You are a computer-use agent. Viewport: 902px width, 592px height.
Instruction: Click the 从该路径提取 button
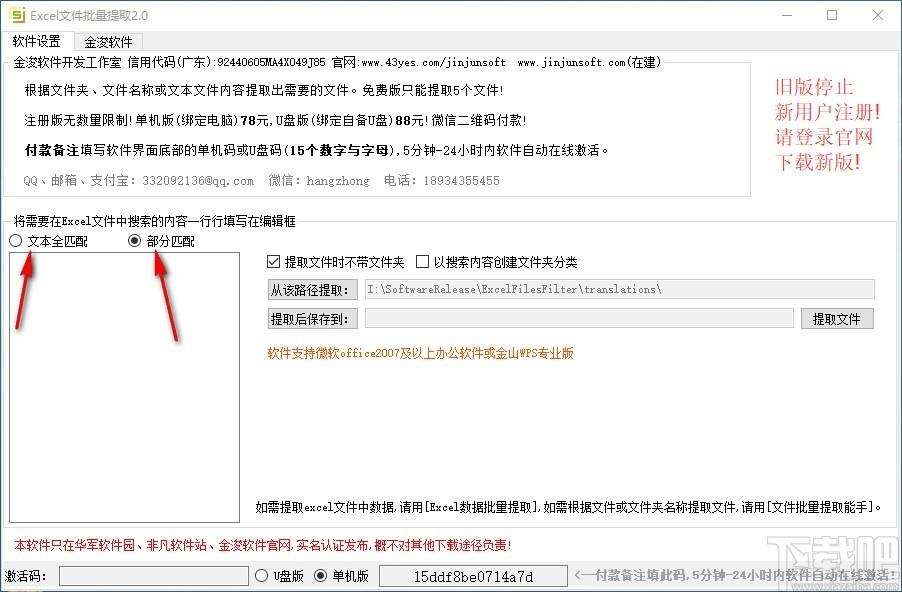point(312,289)
